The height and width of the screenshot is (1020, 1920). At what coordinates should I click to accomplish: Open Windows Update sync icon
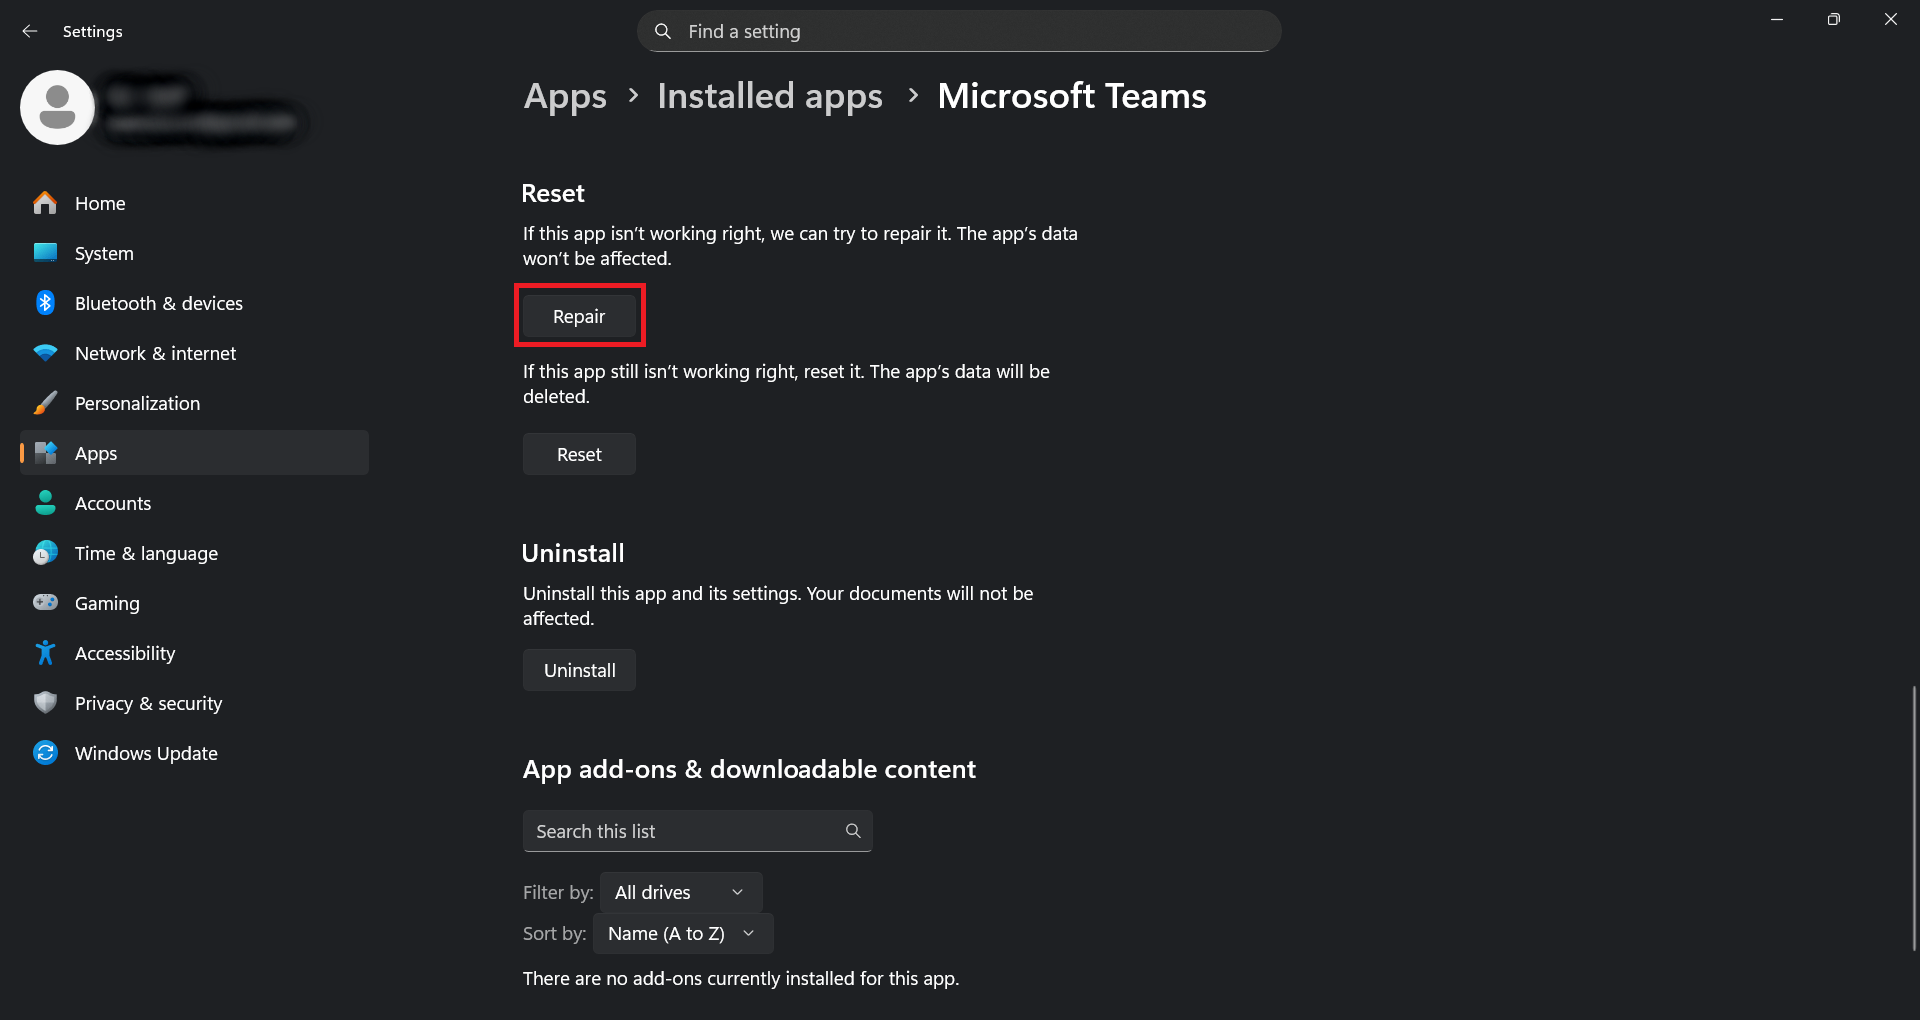click(45, 753)
